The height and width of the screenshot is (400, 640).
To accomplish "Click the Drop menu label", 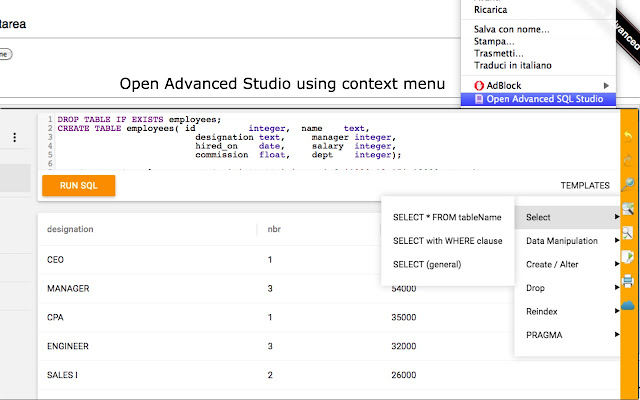I will point(535,288).
